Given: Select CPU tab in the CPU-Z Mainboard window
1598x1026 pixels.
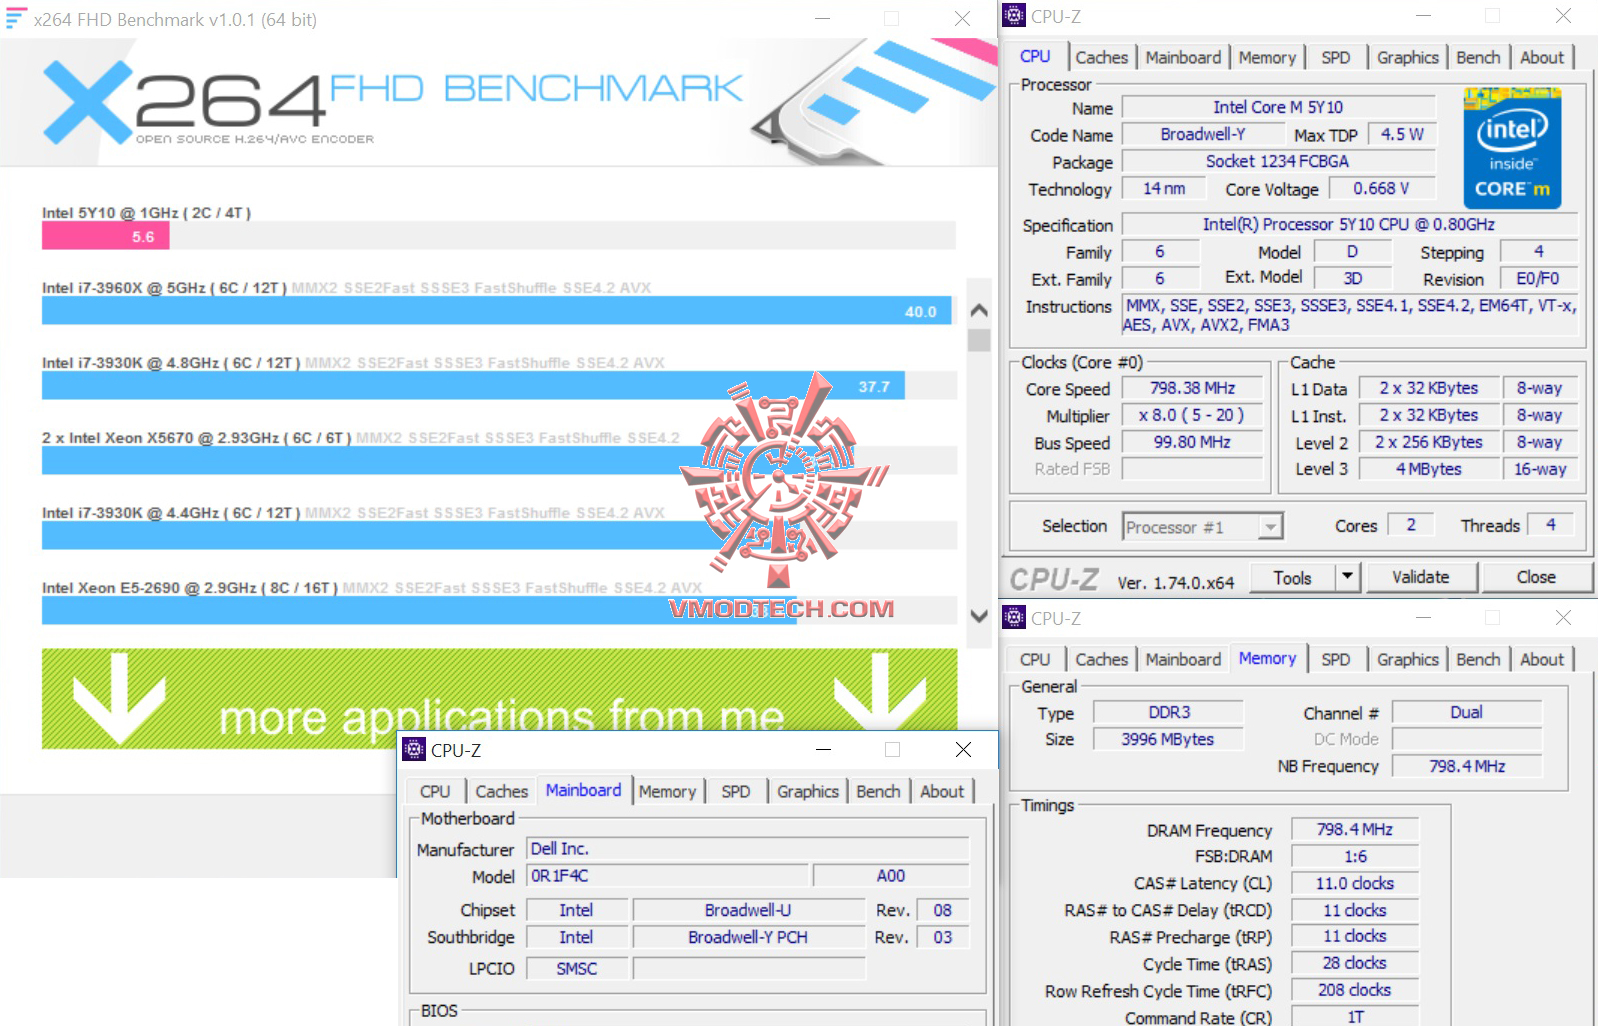Looking at the screenshot, I should point(435,792).
